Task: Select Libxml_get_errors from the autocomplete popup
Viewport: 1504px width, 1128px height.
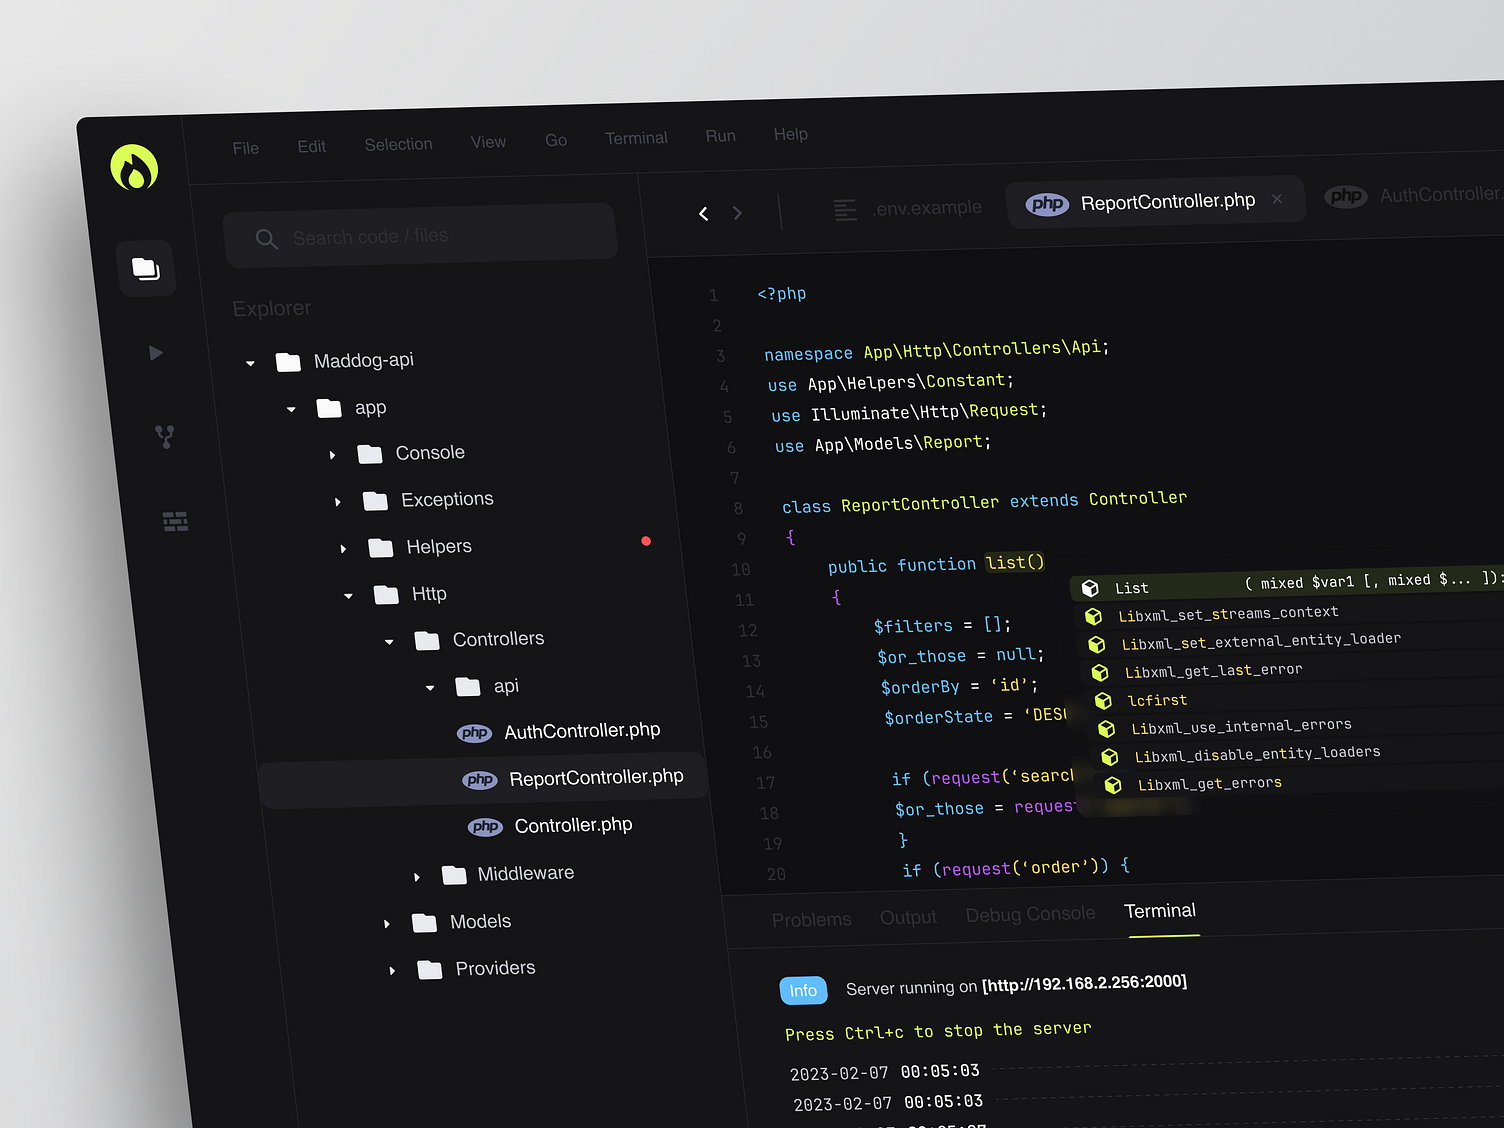Action: tap(1209, 783)
